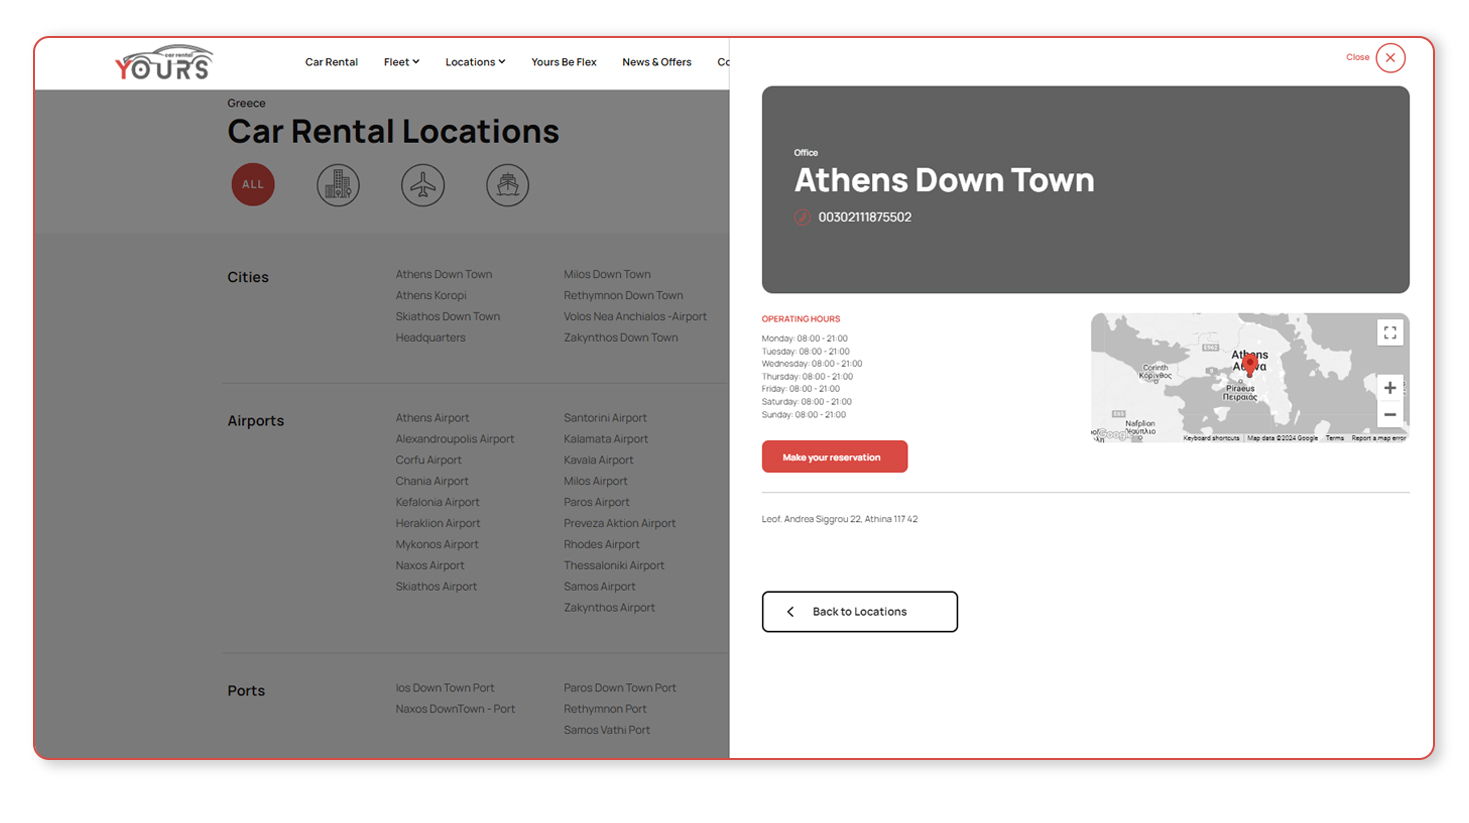Expand the Fleet dropdown menu

tap(401, 62)
